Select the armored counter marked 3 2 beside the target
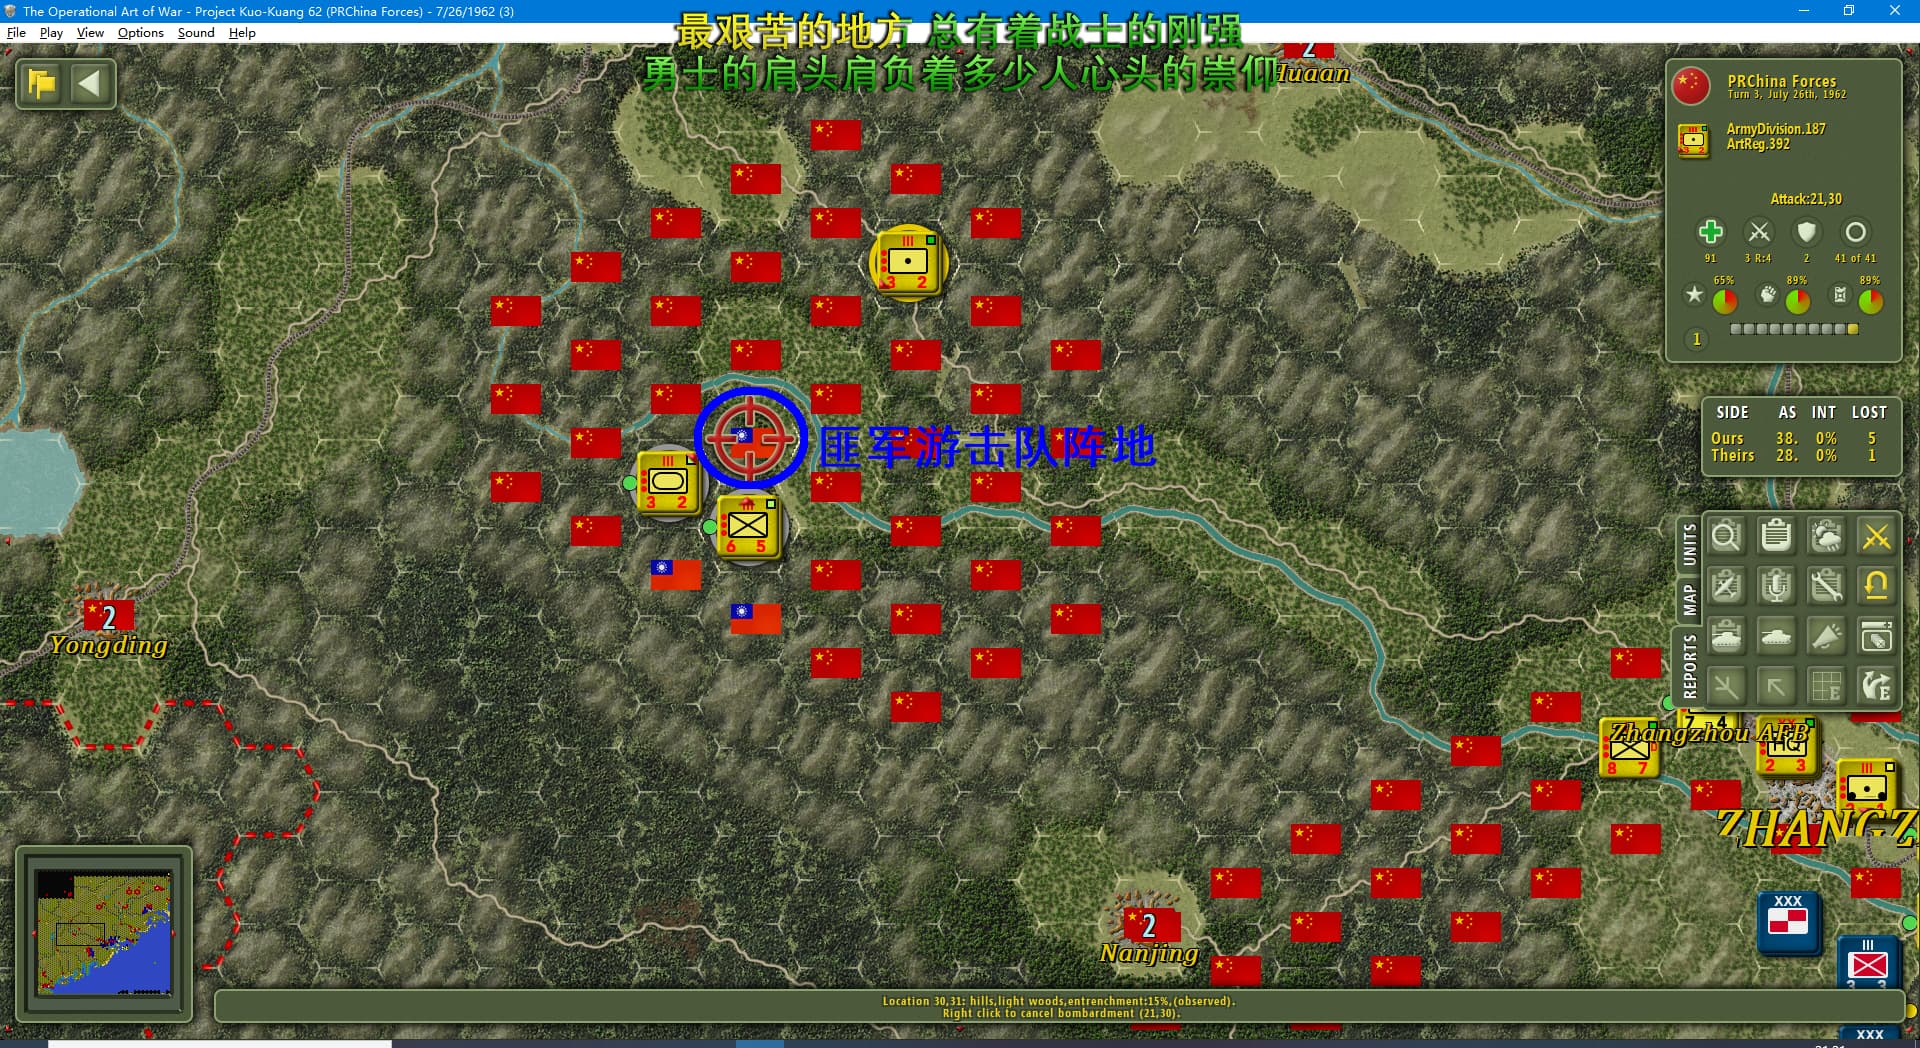This screenshot has width=1920, height=1048. point(668,483)
